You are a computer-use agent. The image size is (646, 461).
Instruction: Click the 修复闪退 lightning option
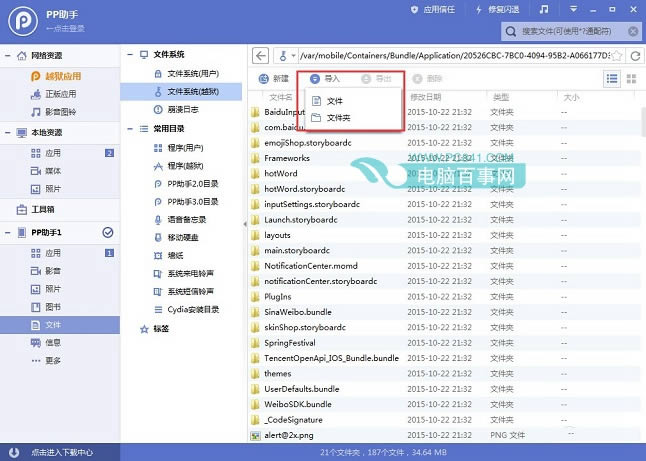(497, 9)
